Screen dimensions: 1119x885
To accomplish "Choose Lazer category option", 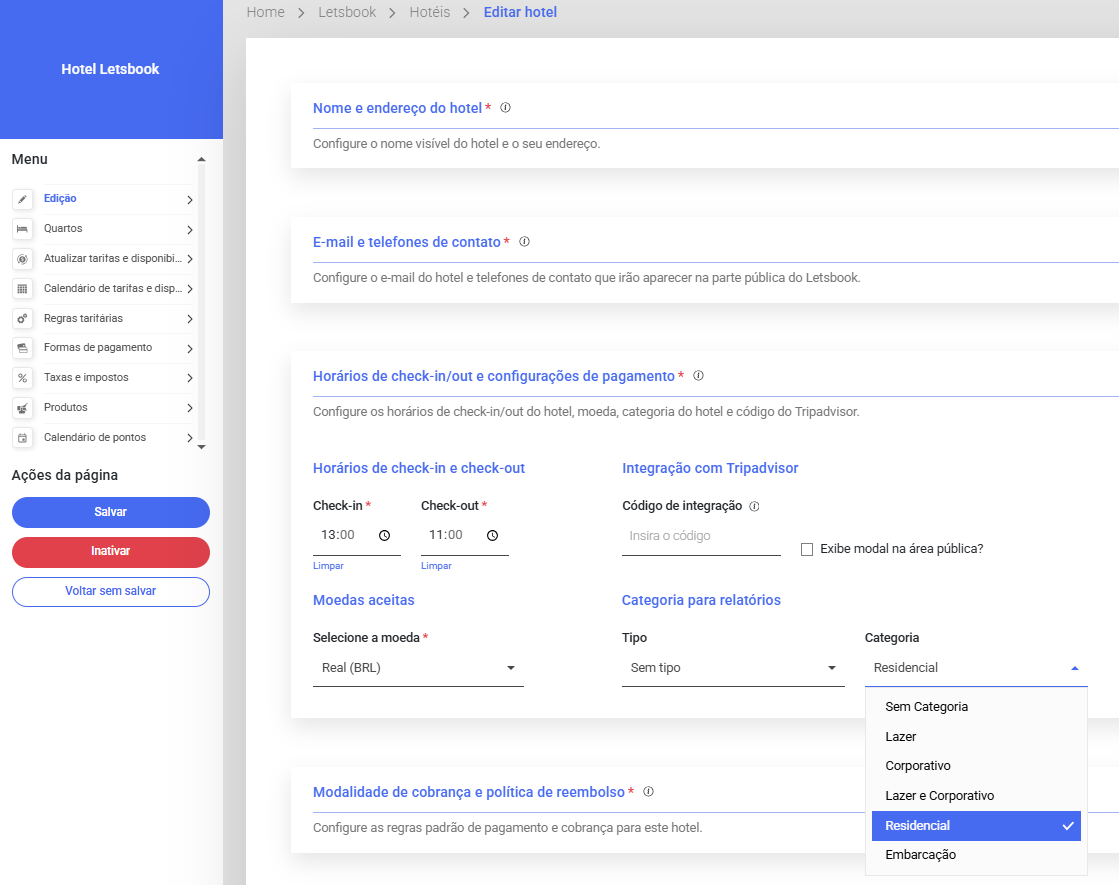I will click(x=976, y=737).
